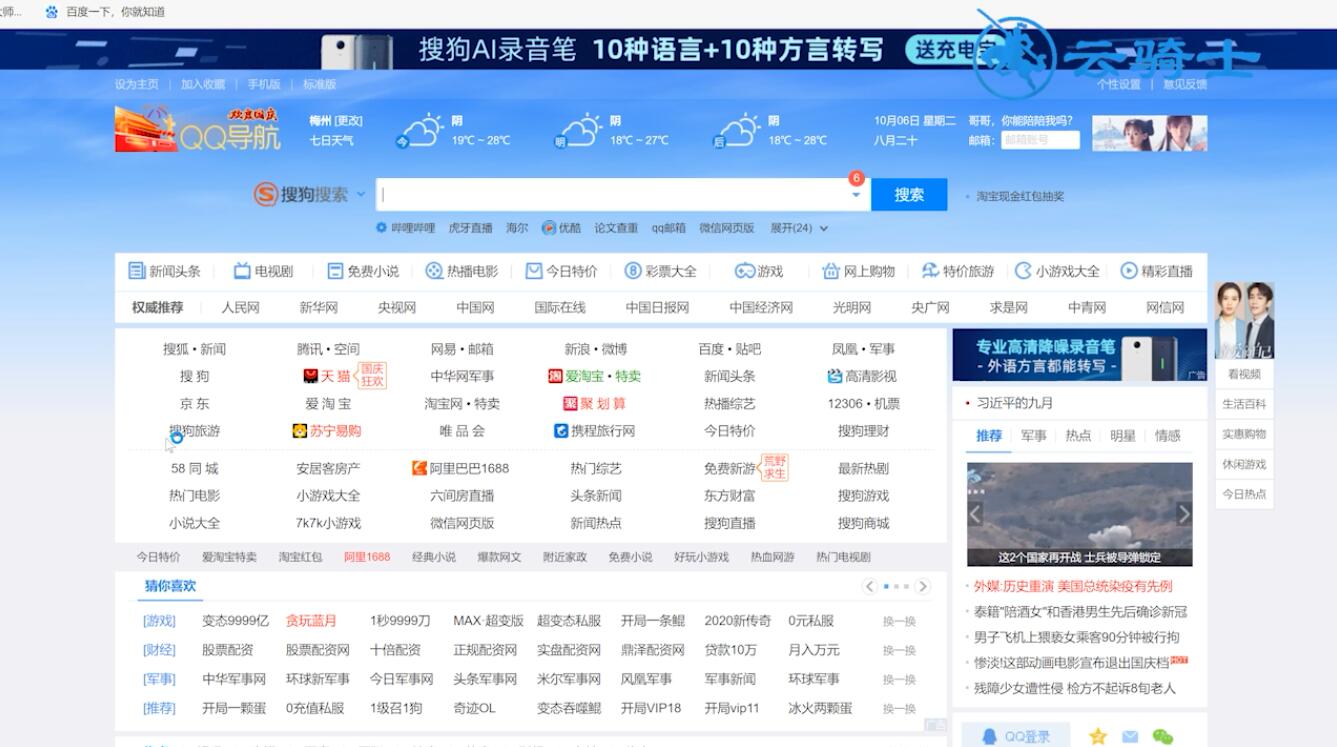The image size is (1337, 747).
Task: Click the Baidu paw browser tab icon
Action: pos(52,12)
